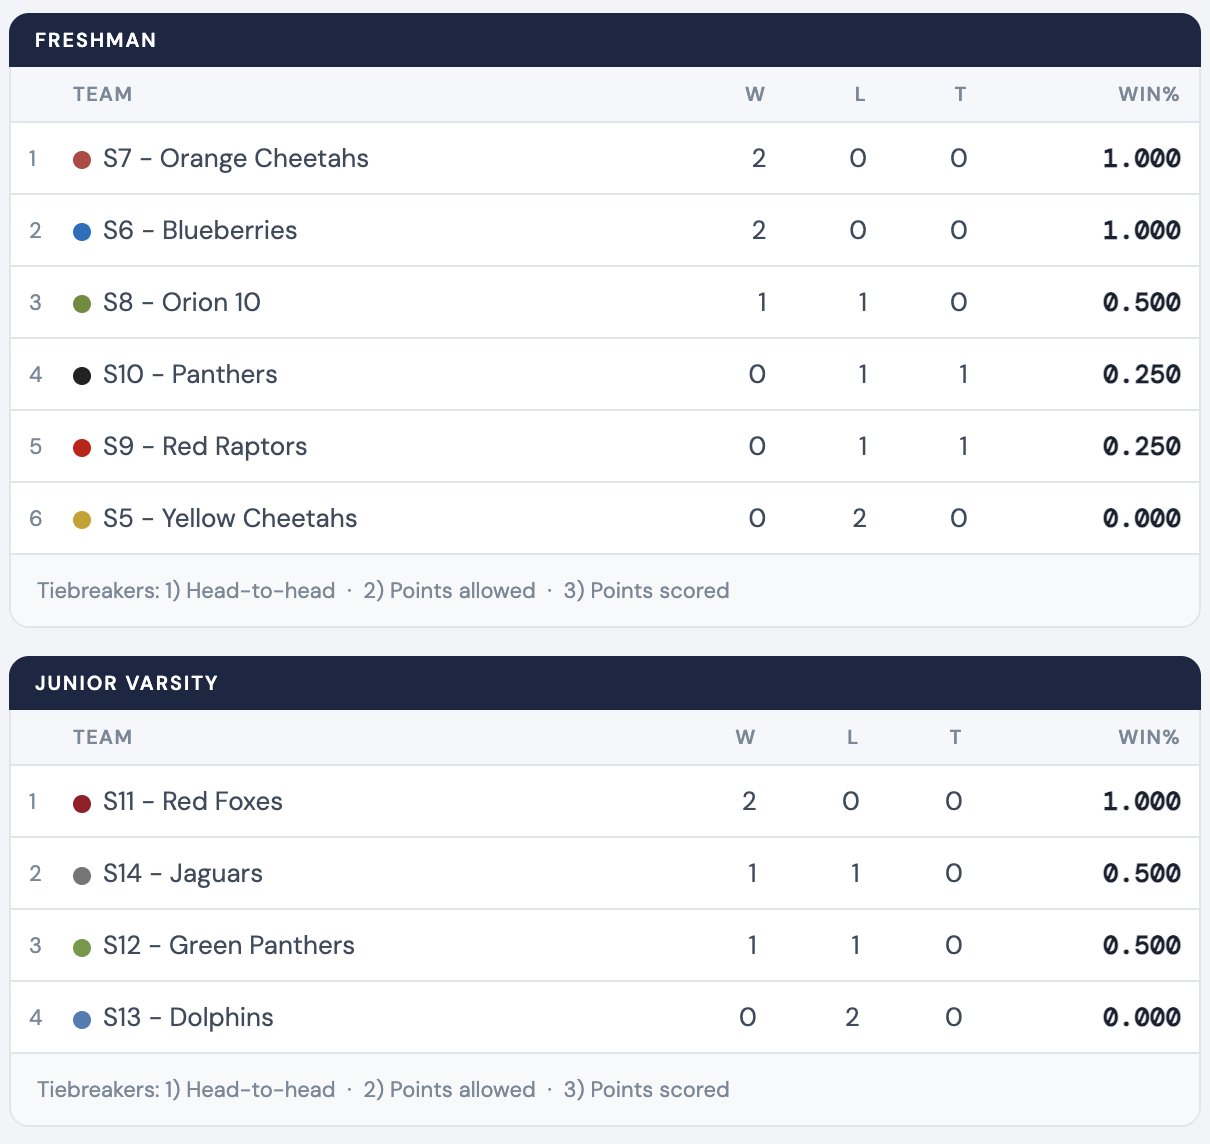Click the blue dot next to Dolphins

(x=83, y=1019)
